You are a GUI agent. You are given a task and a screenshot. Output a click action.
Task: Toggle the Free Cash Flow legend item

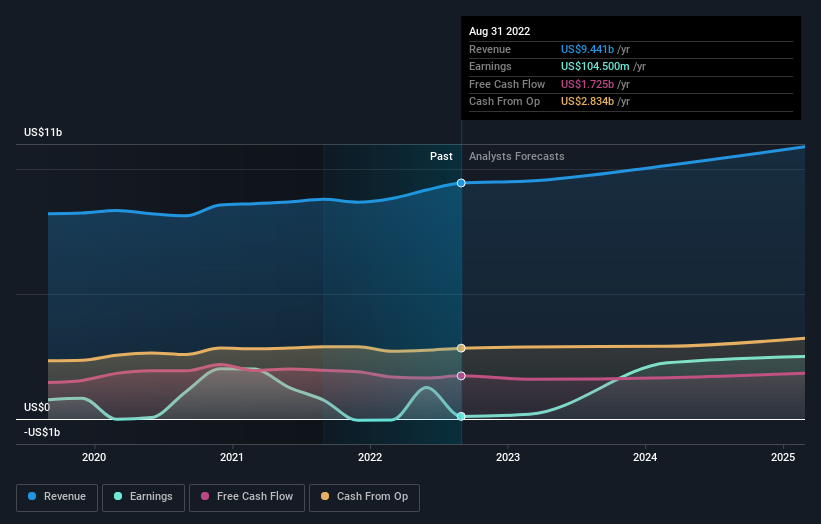(247, 496)
